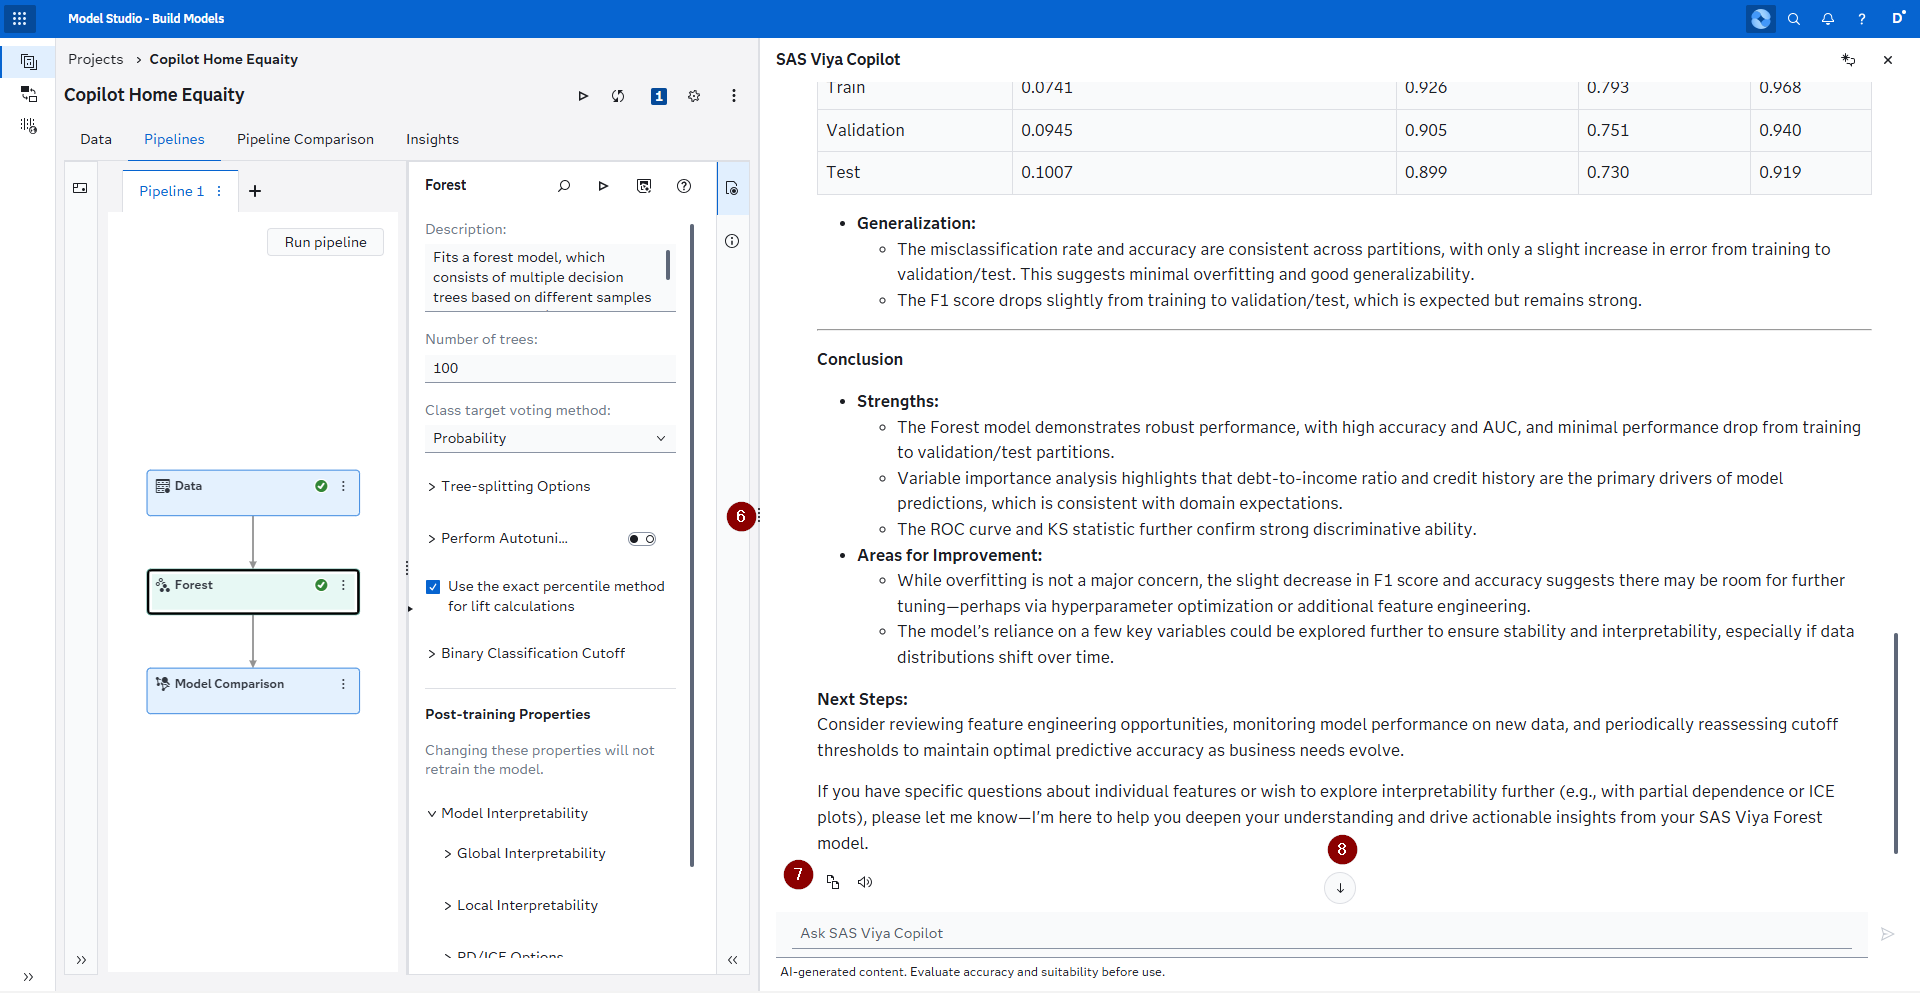Click the Ask SAS Viya Copilot input

pyautogui.click(x=1320, y=933)
